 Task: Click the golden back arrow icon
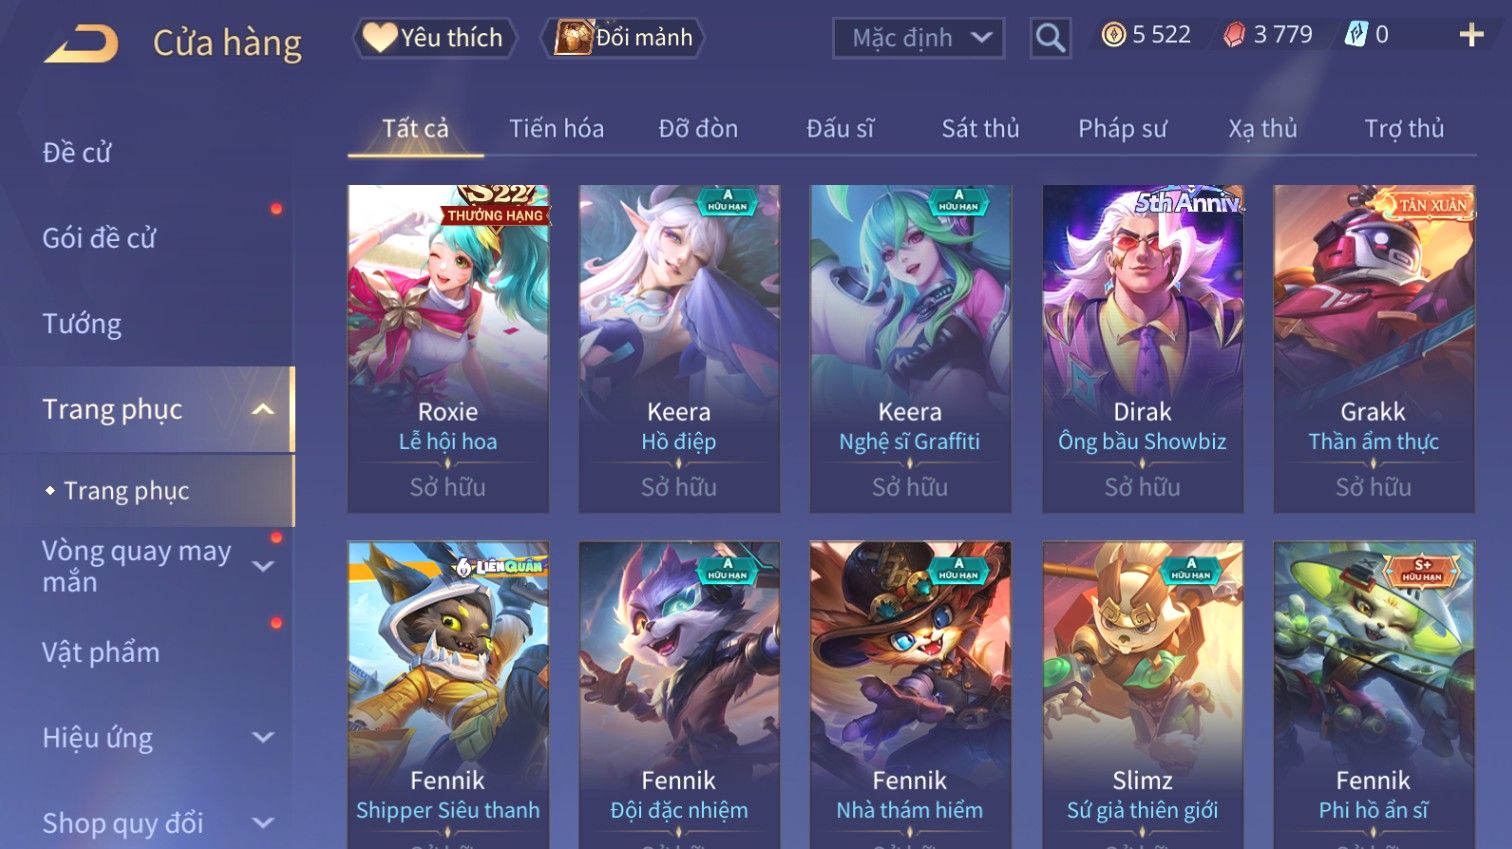(x=81, y=44)
